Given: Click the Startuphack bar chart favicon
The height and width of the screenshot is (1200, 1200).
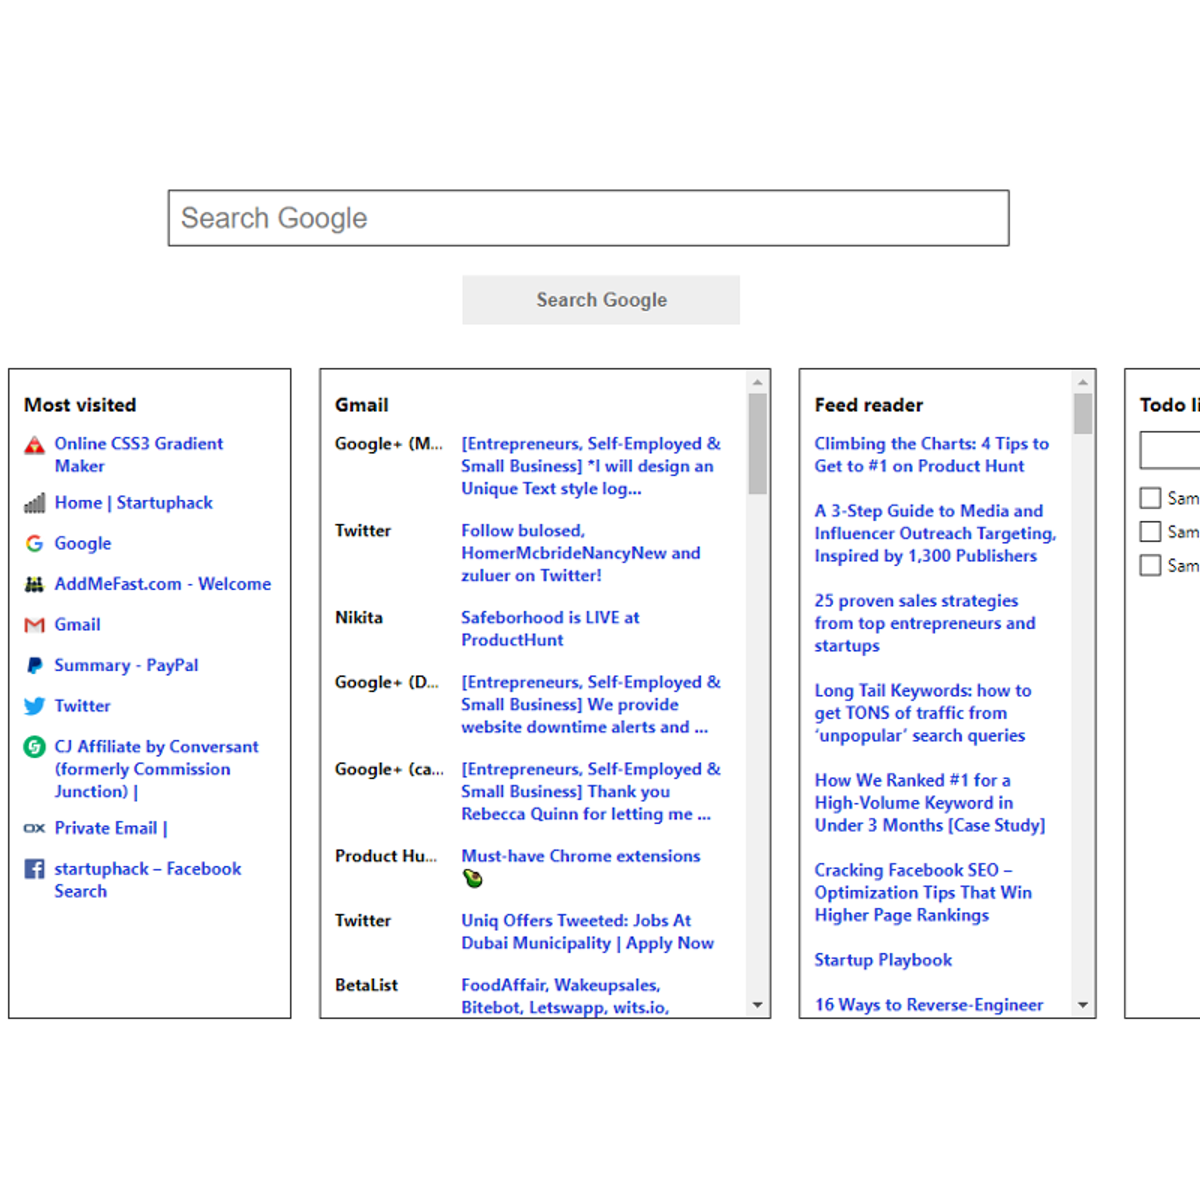Looking at the screenshot, I should pos(34,503).
